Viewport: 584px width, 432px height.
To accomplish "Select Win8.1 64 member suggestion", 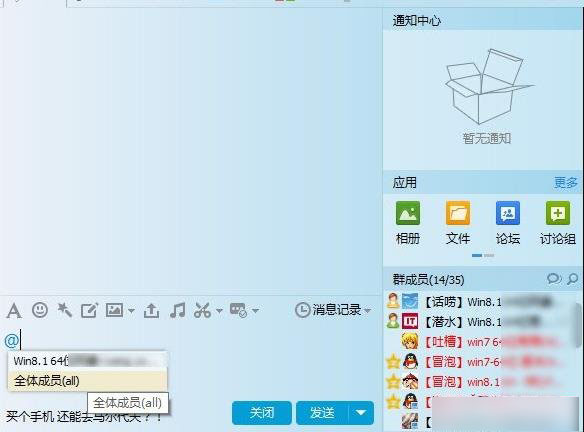I will tap(88, 360).
